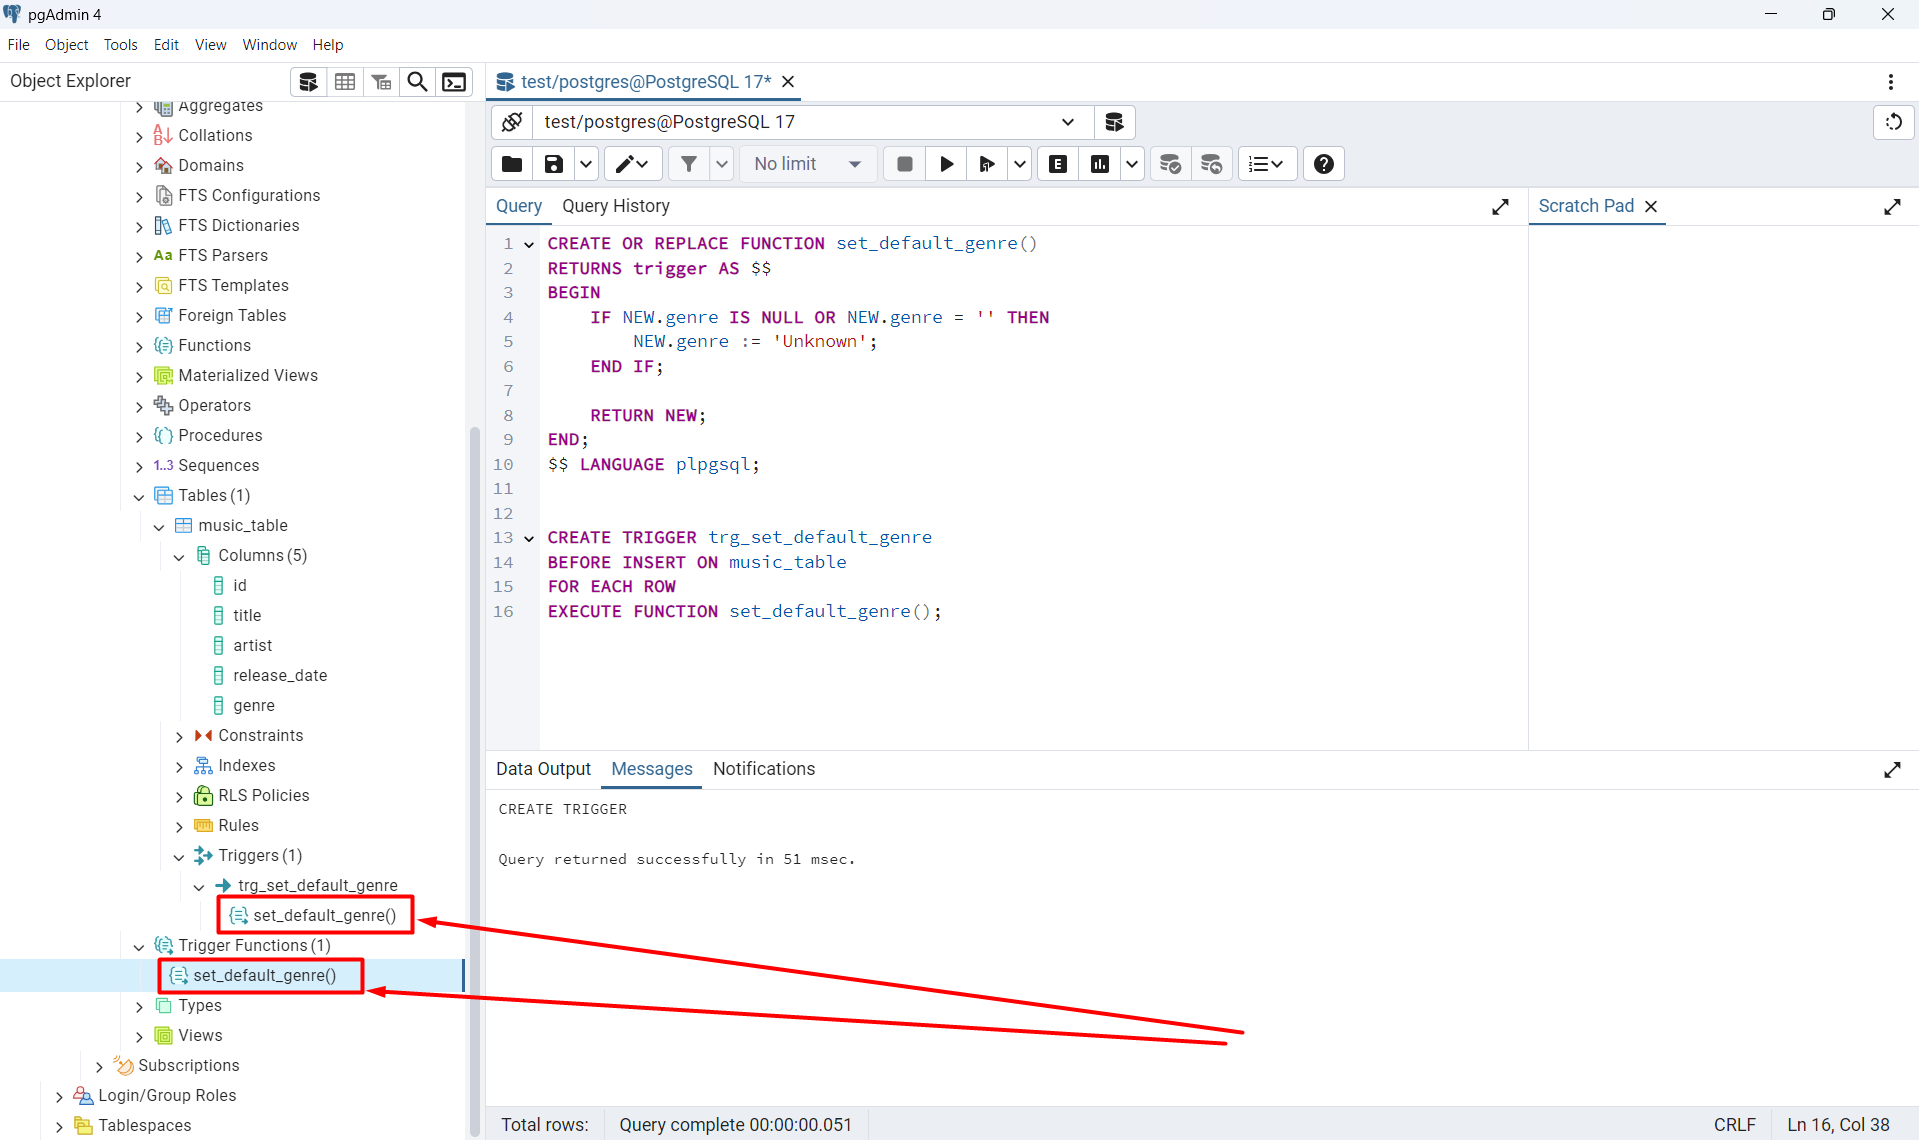
Task: Switch to the Query History tab
Action: pyautogui.click(x=615, y=206)
